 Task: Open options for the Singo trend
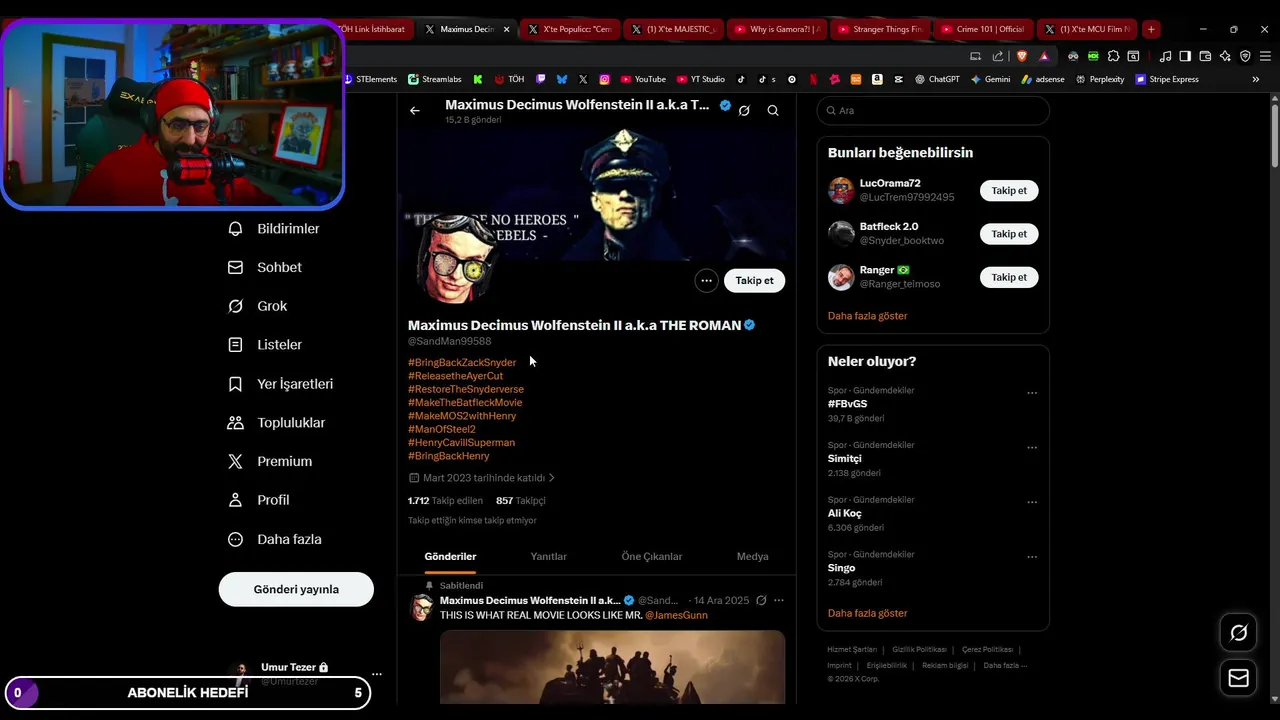tap(1032, 556)
